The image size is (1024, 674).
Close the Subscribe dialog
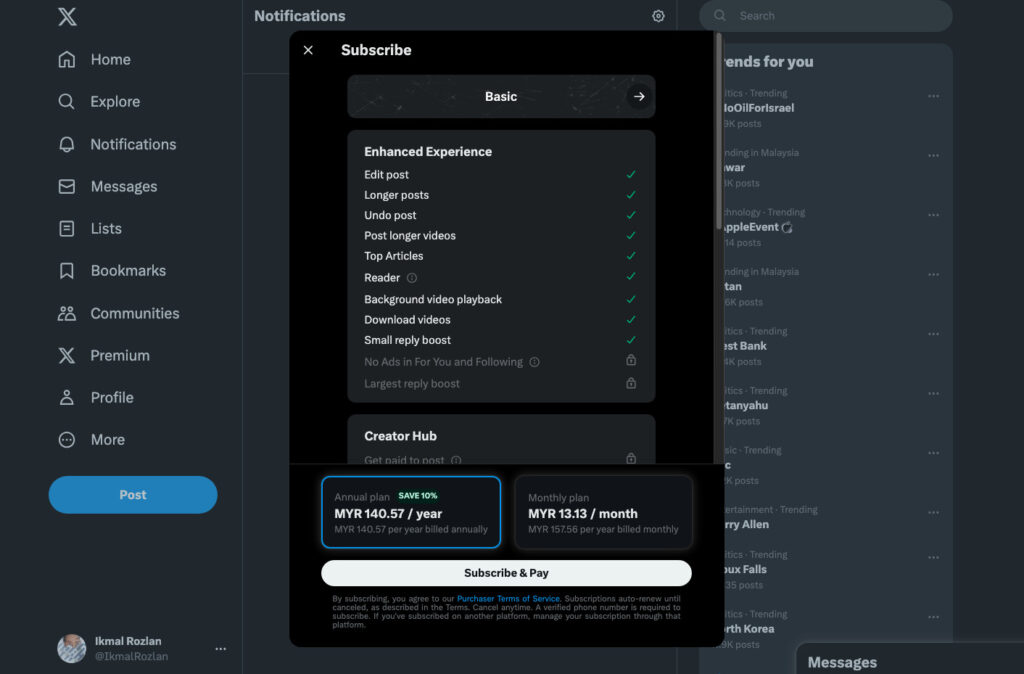click(x=308, y=50)
